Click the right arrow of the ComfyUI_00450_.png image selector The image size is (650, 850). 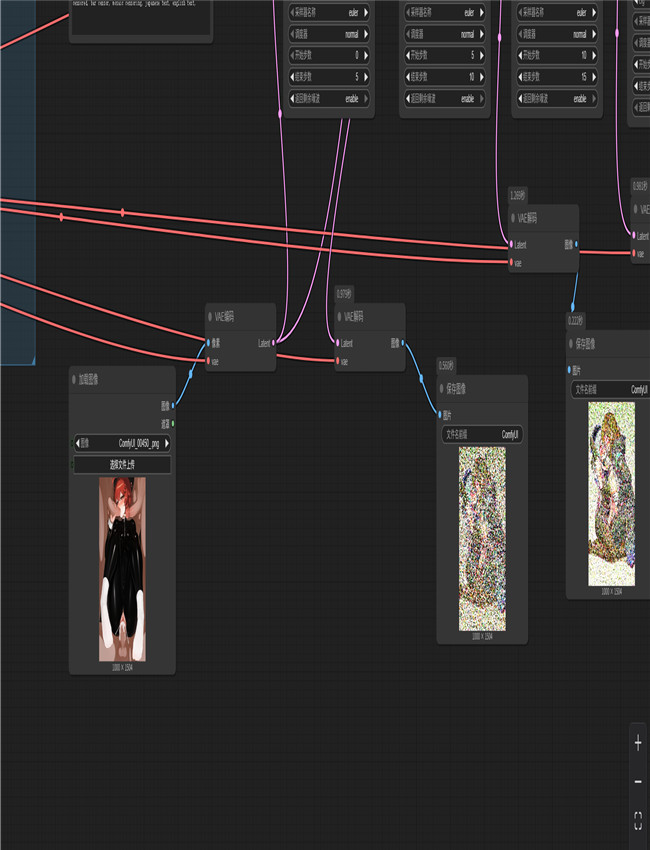tap(165, 443)
